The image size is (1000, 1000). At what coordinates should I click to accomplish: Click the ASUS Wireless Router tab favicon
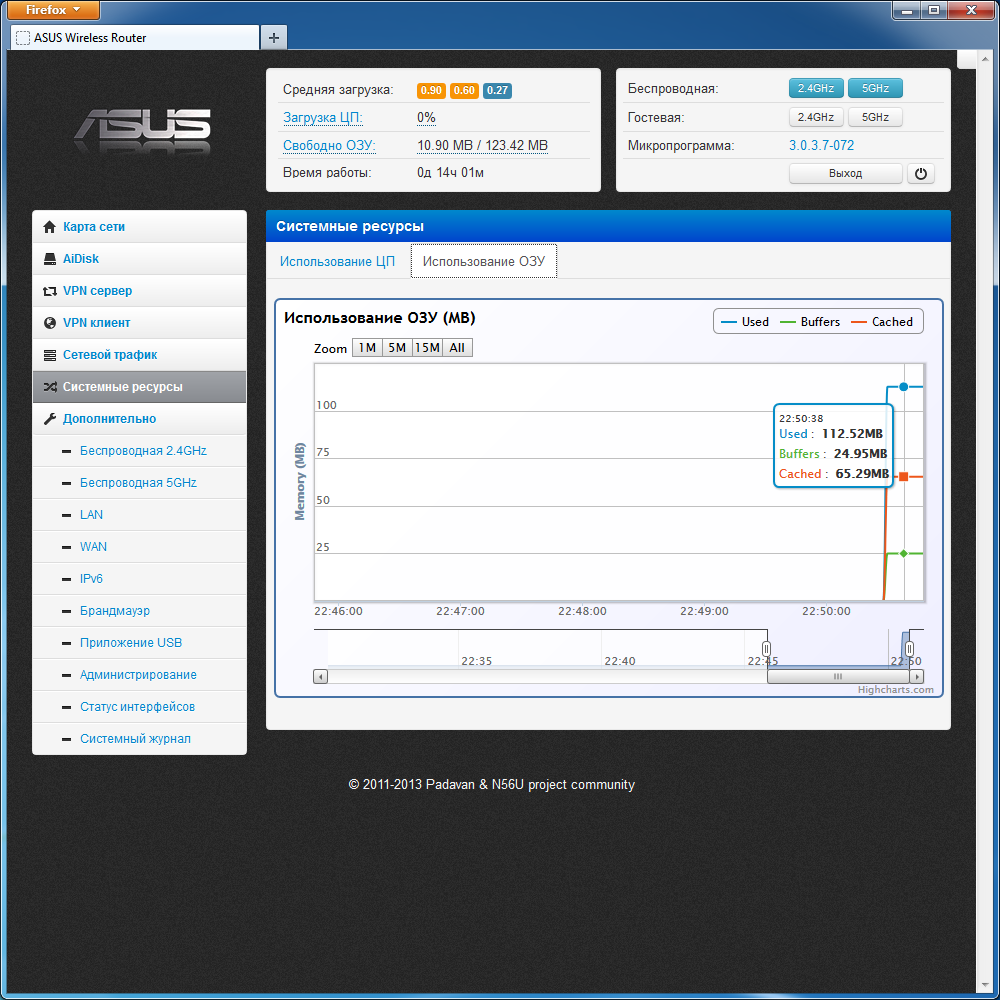[x=22, y=38]
